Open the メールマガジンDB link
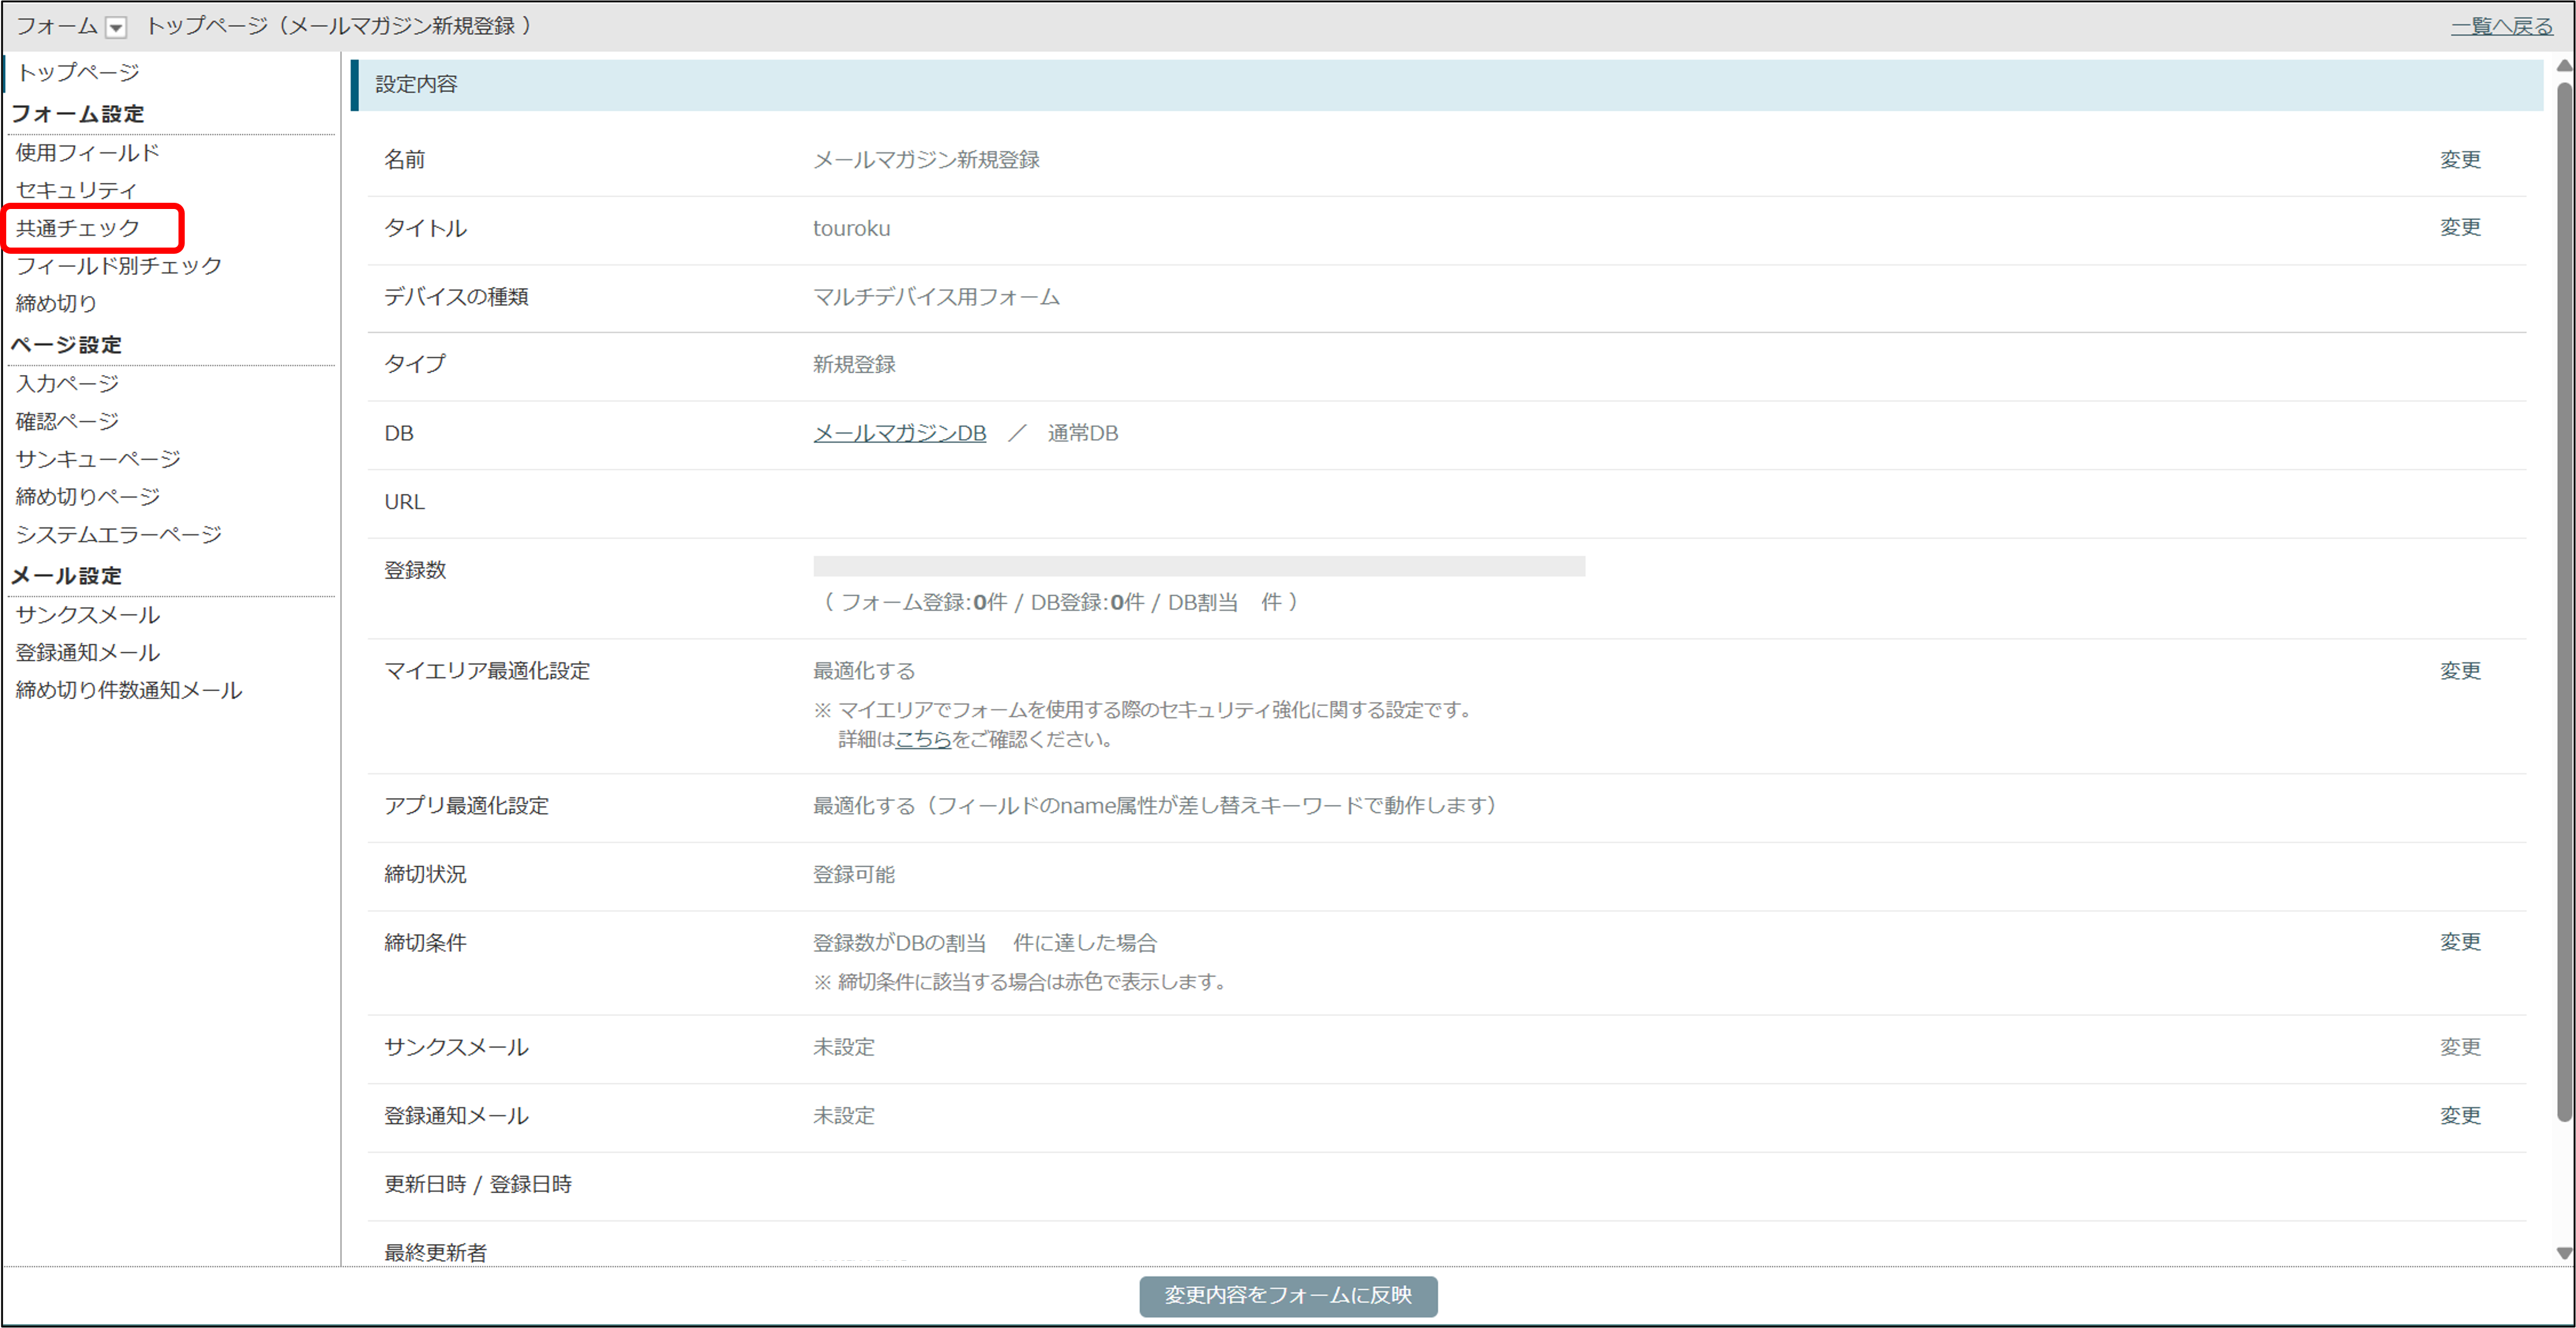Image resolution: width=2576 pixels, height=1328 pixels. (x=899, y=433)
